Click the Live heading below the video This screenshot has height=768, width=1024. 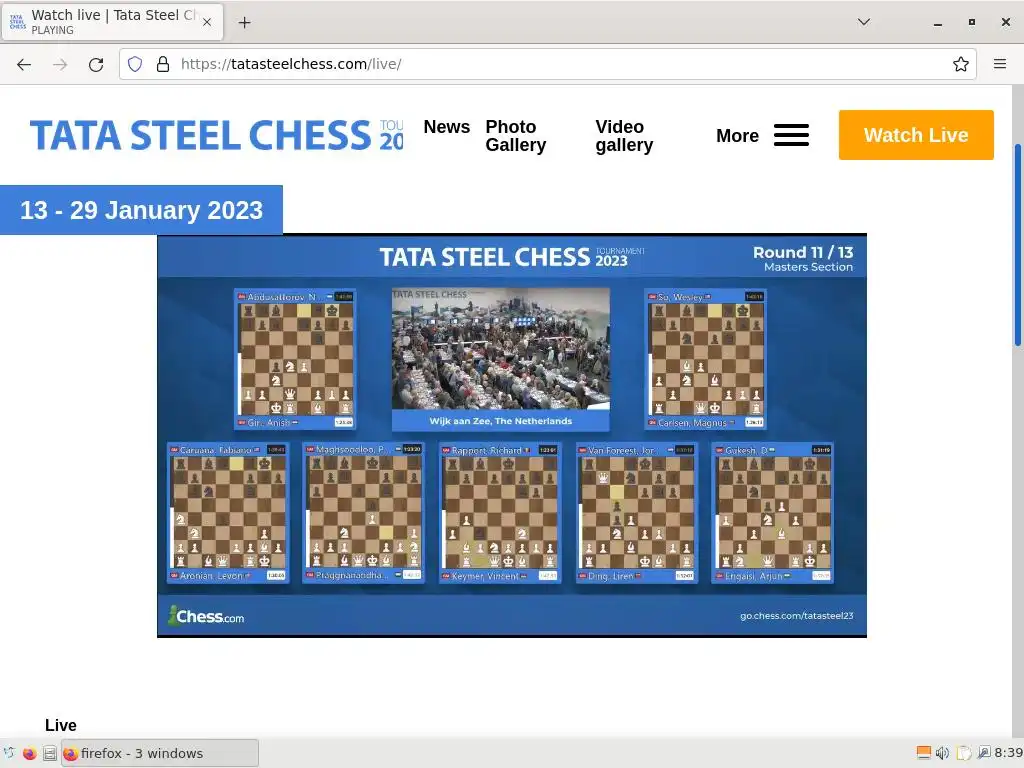click(61, 725)
